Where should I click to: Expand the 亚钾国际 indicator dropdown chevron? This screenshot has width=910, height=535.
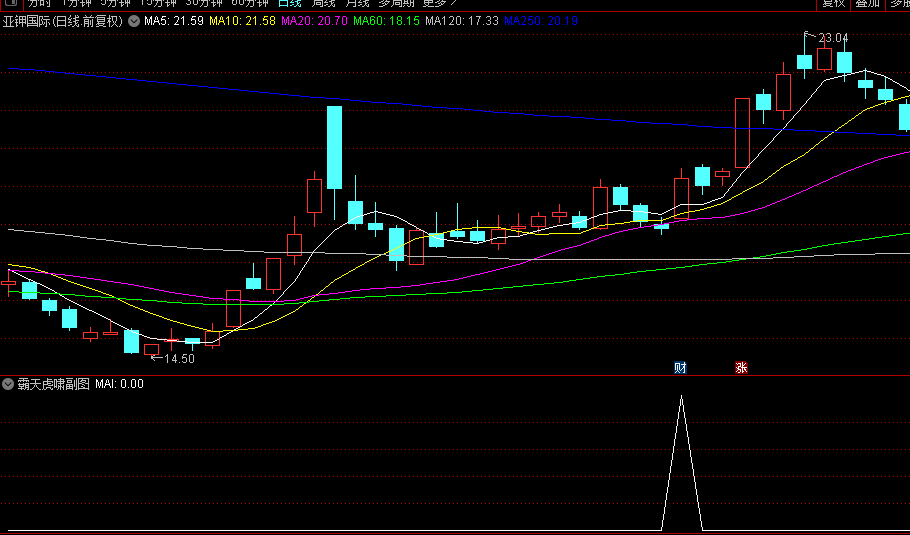134,21
